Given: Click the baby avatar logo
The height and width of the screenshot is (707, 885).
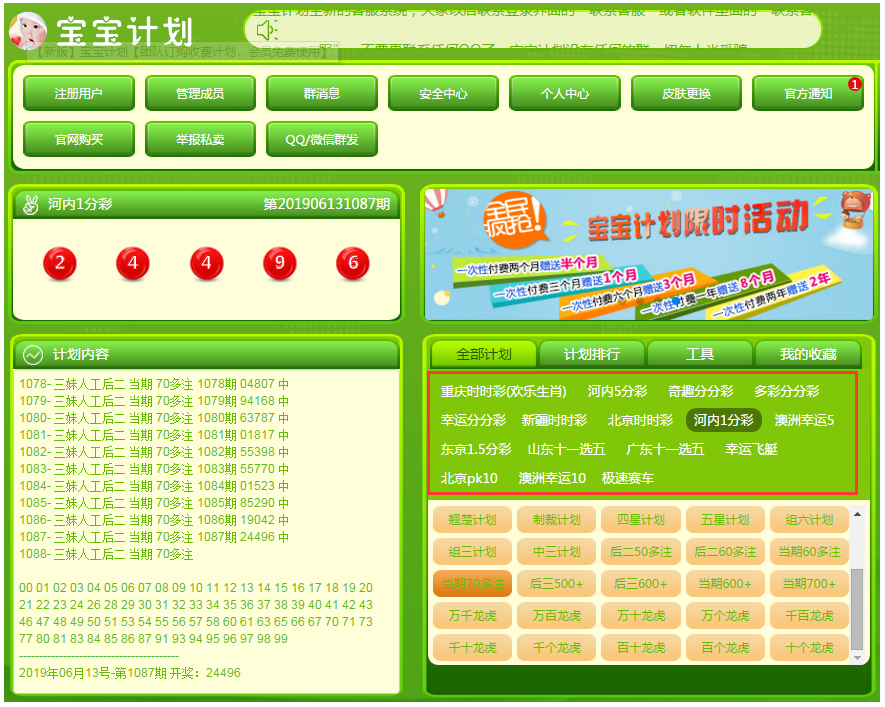Looking at the screenshot, I should (x=27, y=30).
